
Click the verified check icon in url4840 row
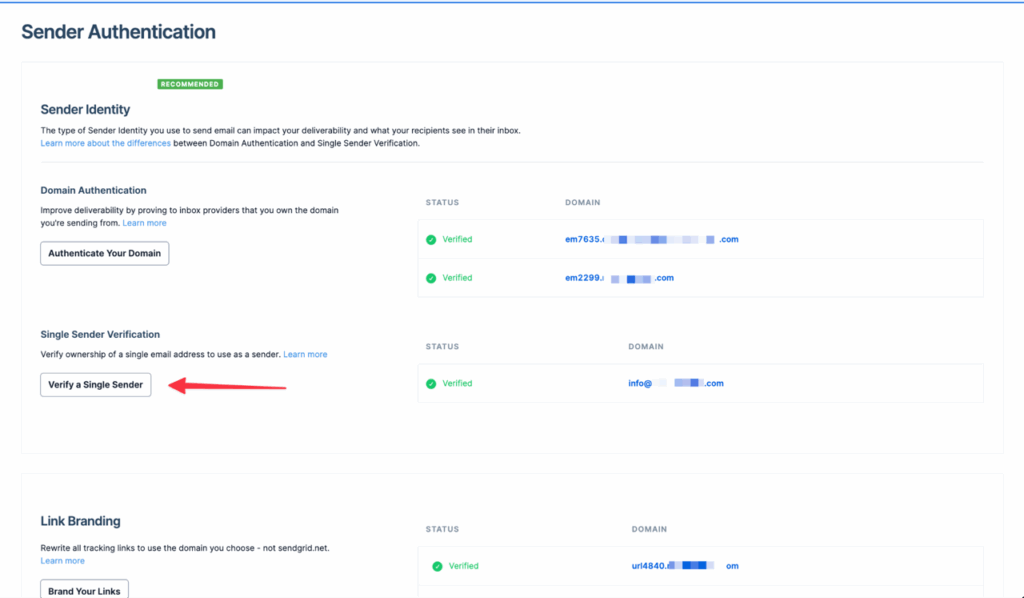click(x=437, y=566)
